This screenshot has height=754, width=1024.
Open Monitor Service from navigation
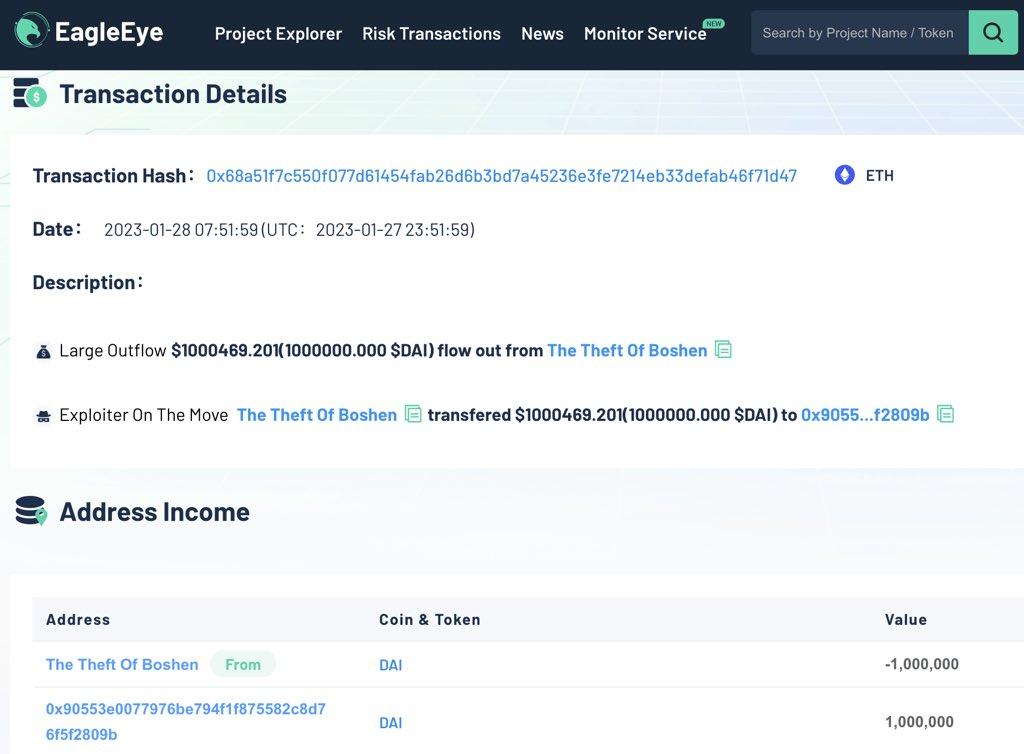click(645, 33)
